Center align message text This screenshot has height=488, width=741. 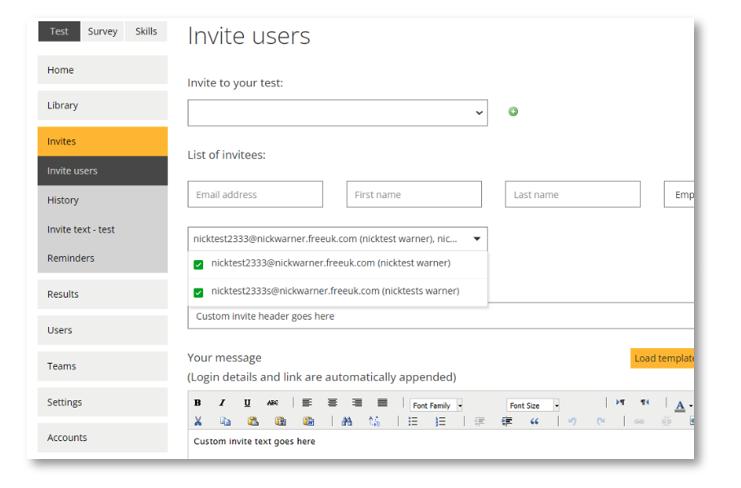tap(332, 402)
